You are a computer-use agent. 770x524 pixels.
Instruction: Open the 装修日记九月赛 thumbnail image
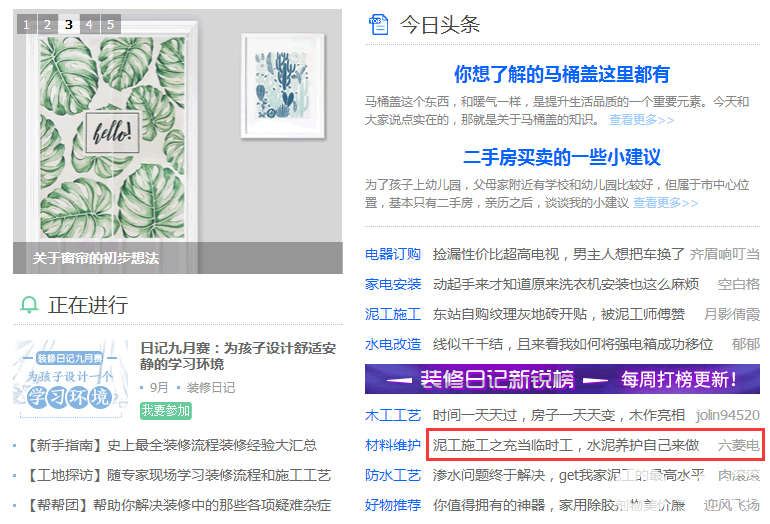tap(70, 379)
